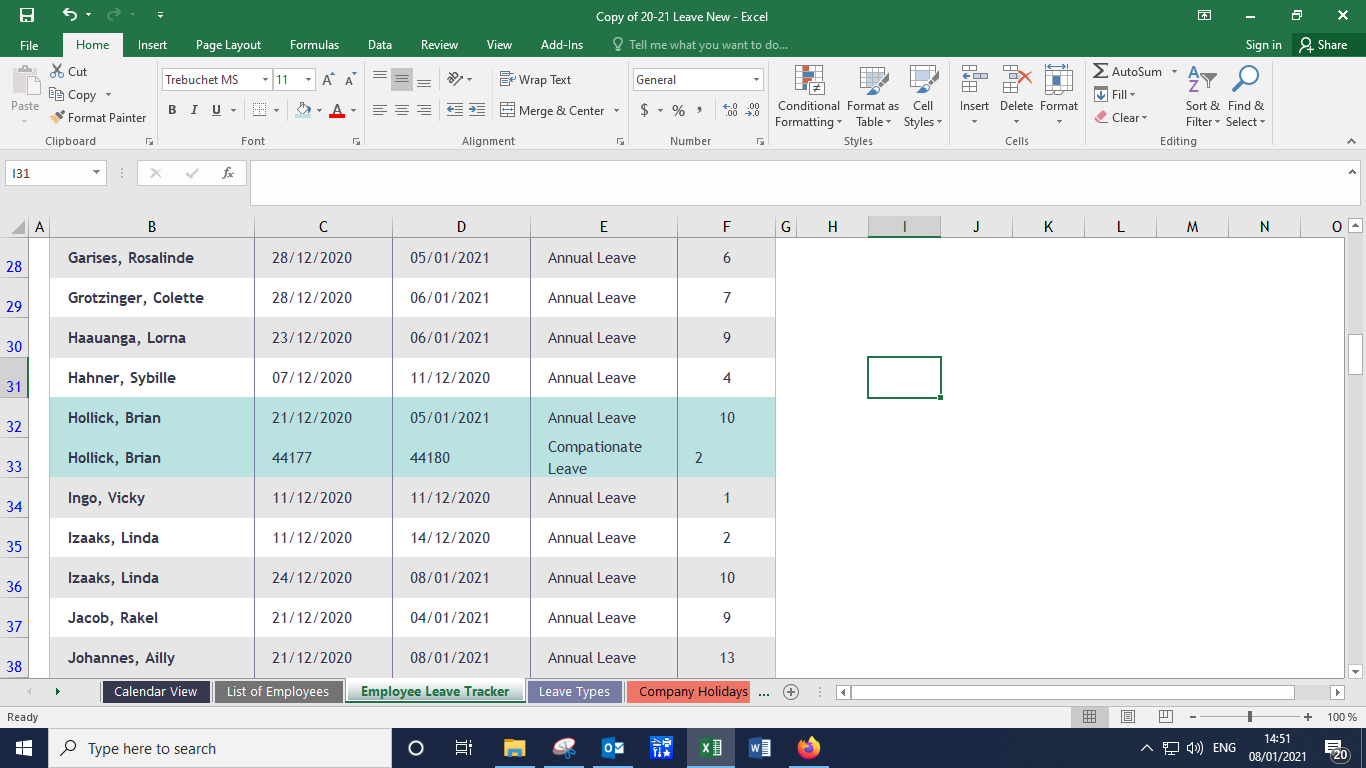The image size is (1366, 768).
Task: Switch to the Insert ribbon tab
Action: click(152, 45)
